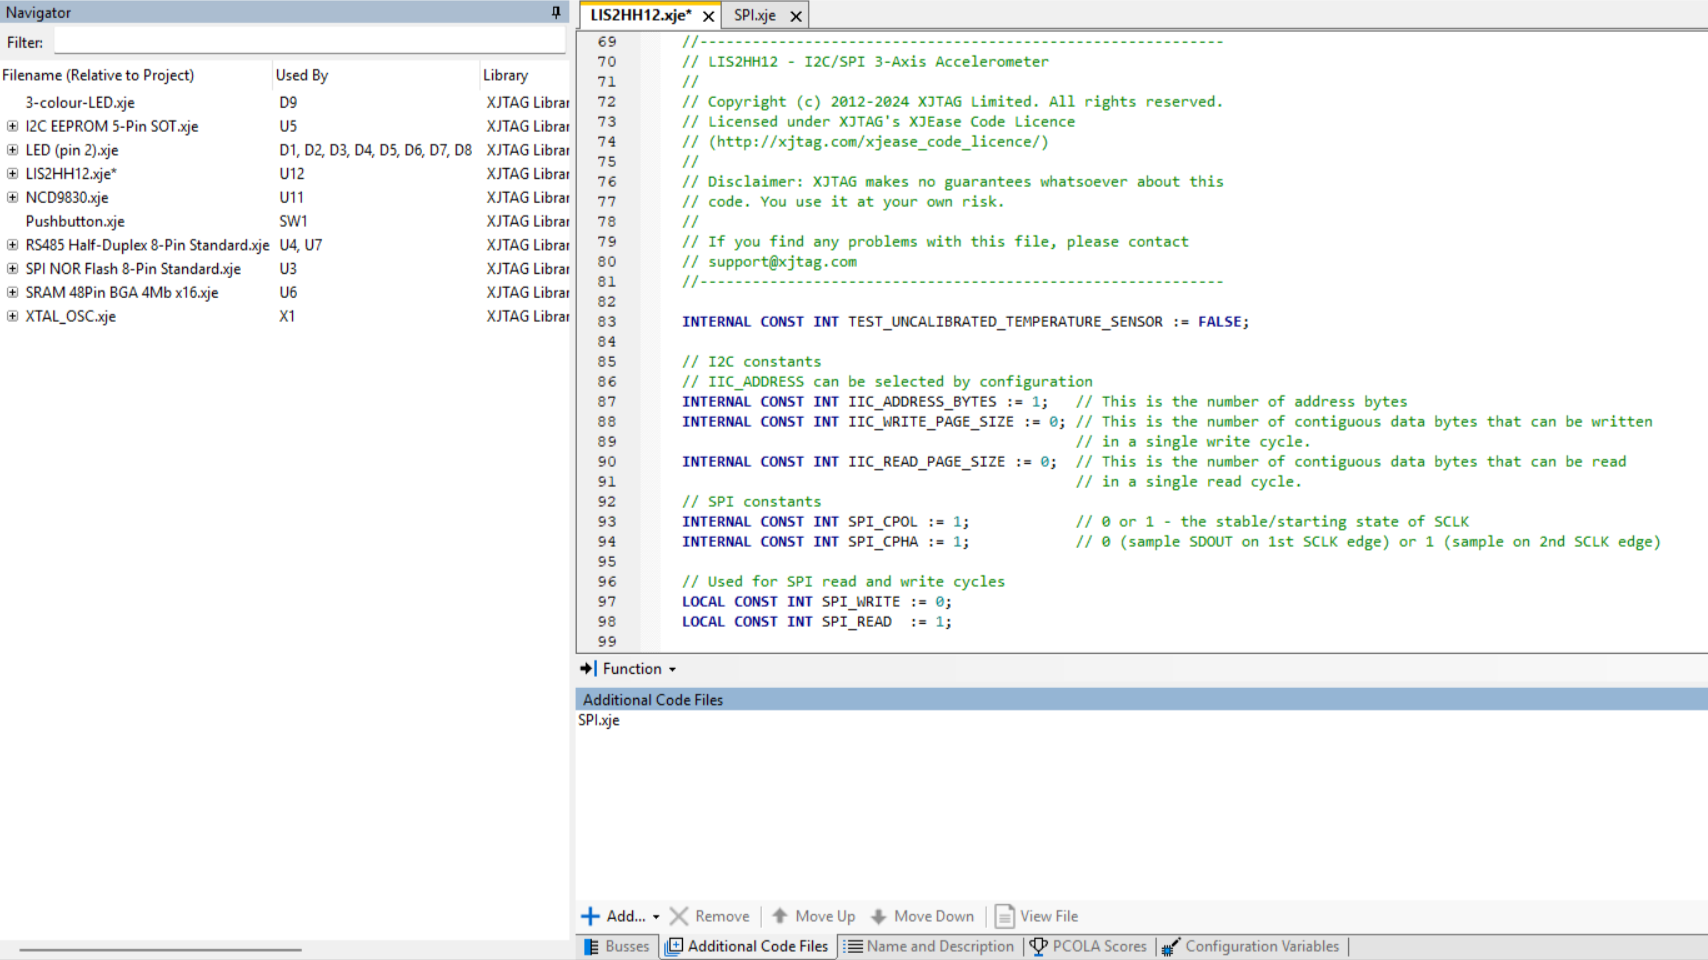
Task: Close the SPI.xje editor tab
Action: [796, 16]
